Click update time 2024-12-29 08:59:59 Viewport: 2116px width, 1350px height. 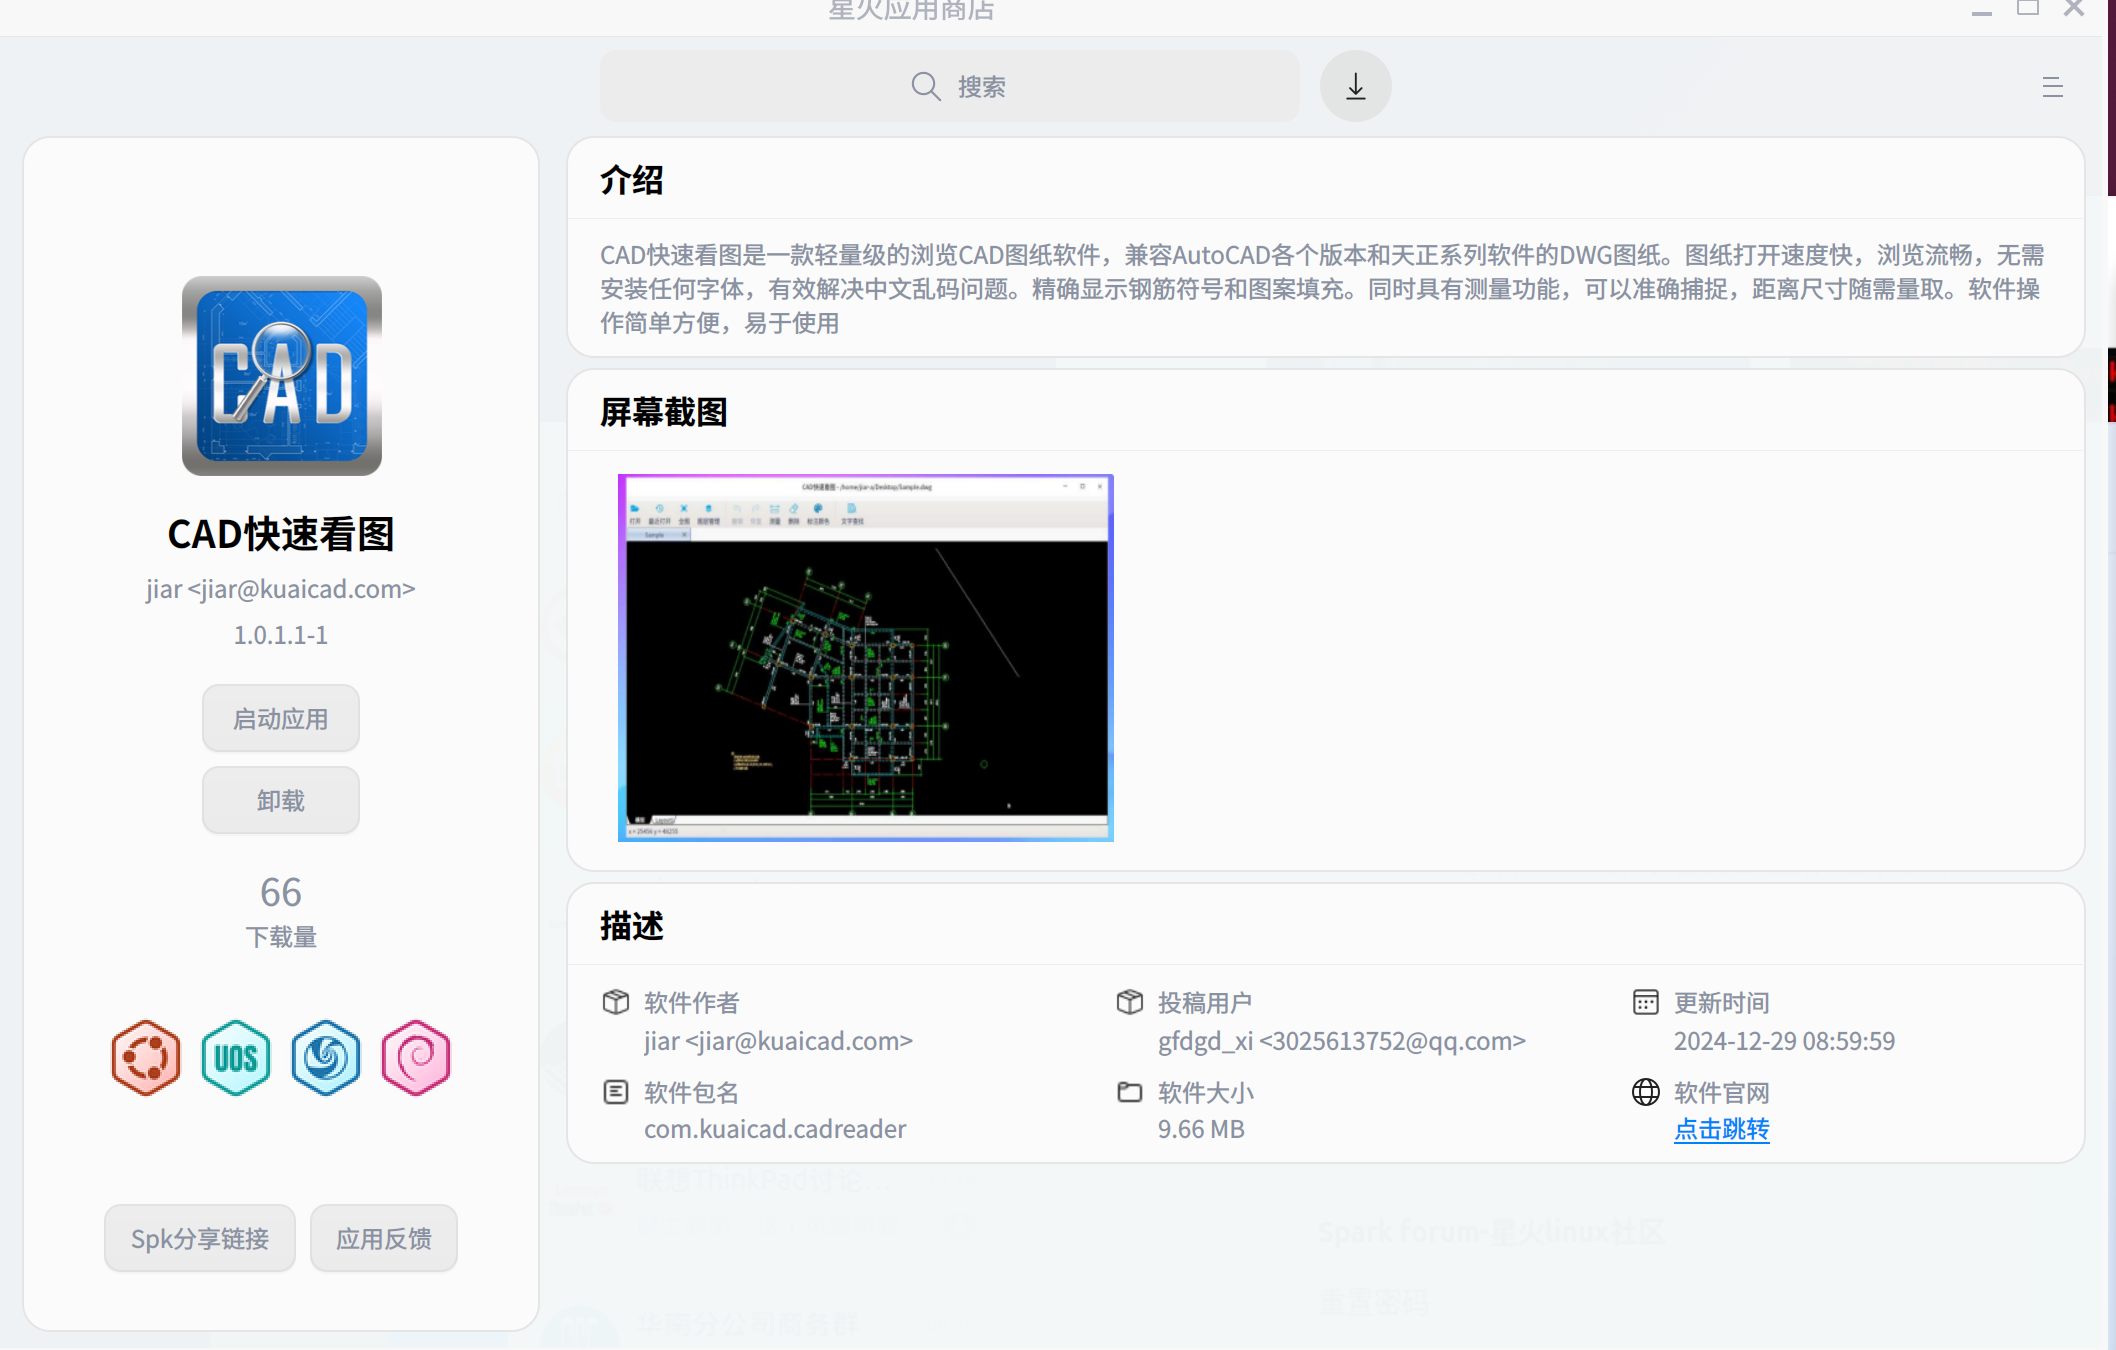point(1784,1041)
